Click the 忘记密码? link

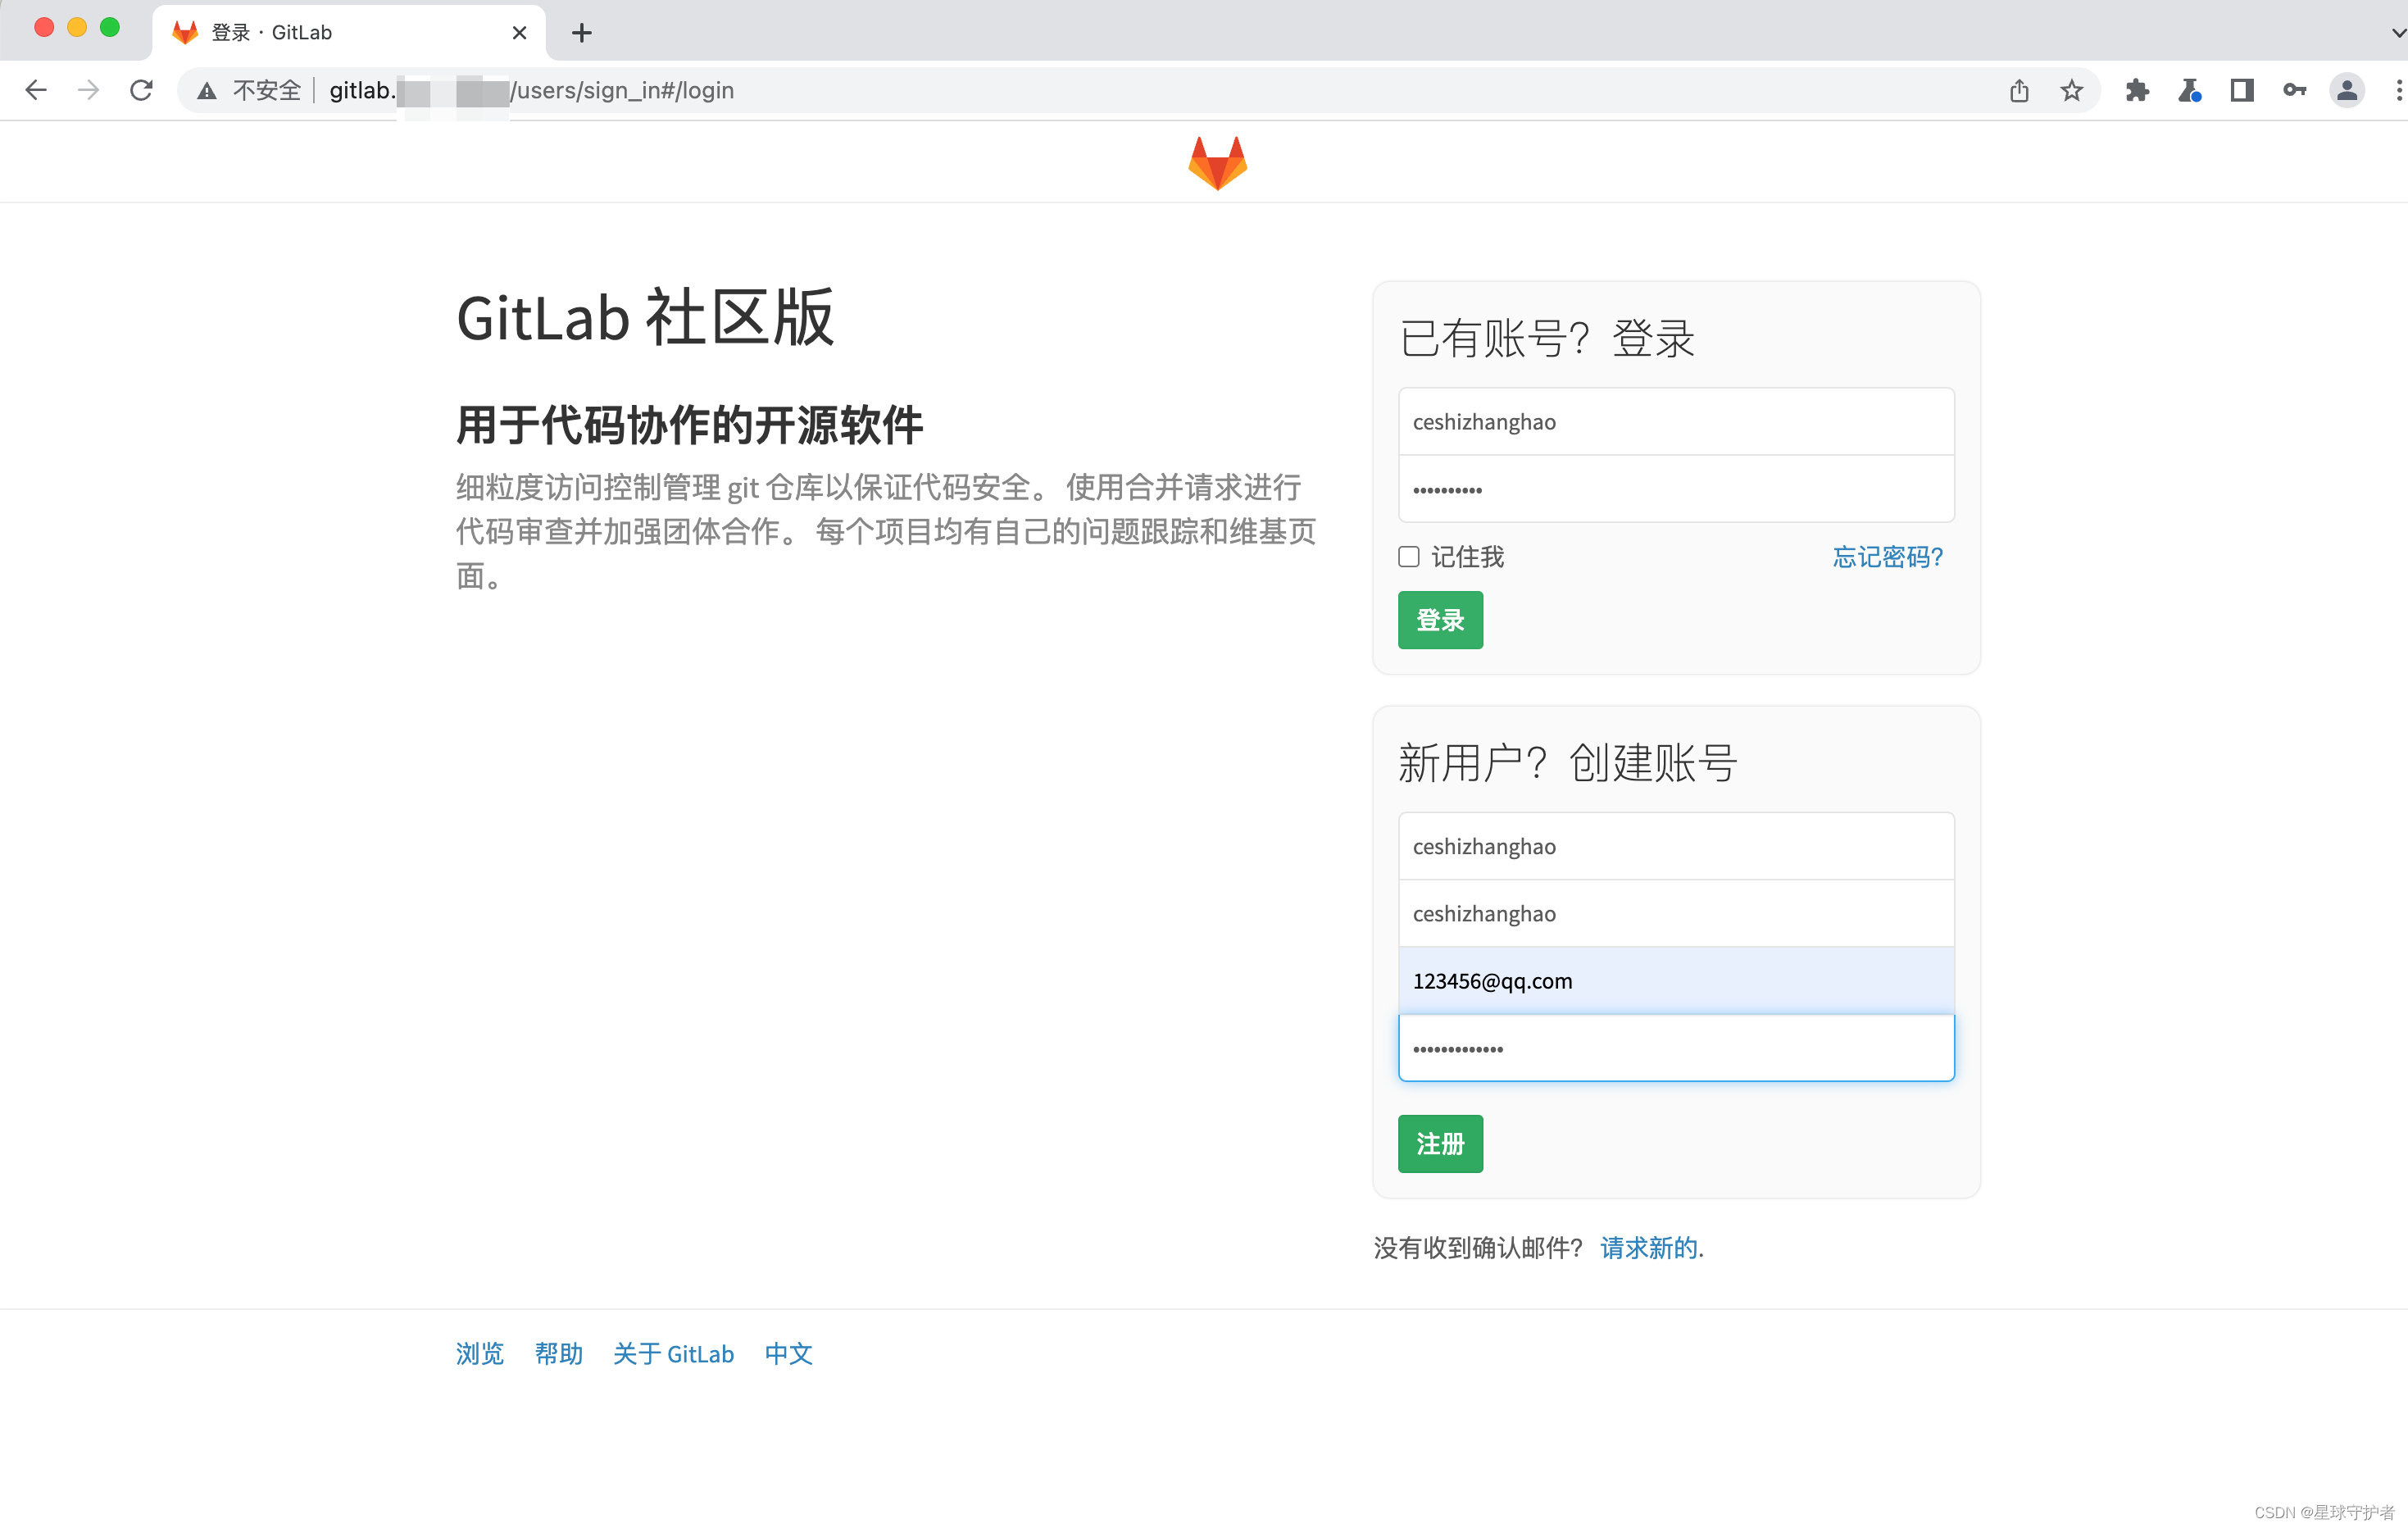click(x=1887, y=557)
